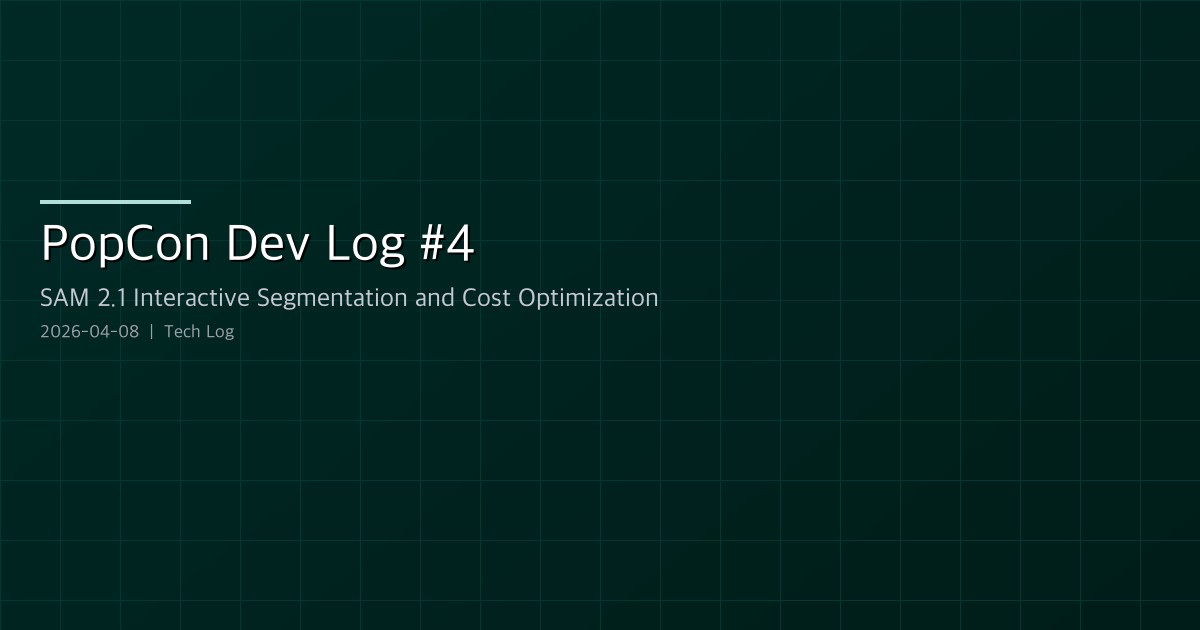1200x630 pixels.
Task: Select SAM 2.1 in the subtitle text
Action: point(85,297)
